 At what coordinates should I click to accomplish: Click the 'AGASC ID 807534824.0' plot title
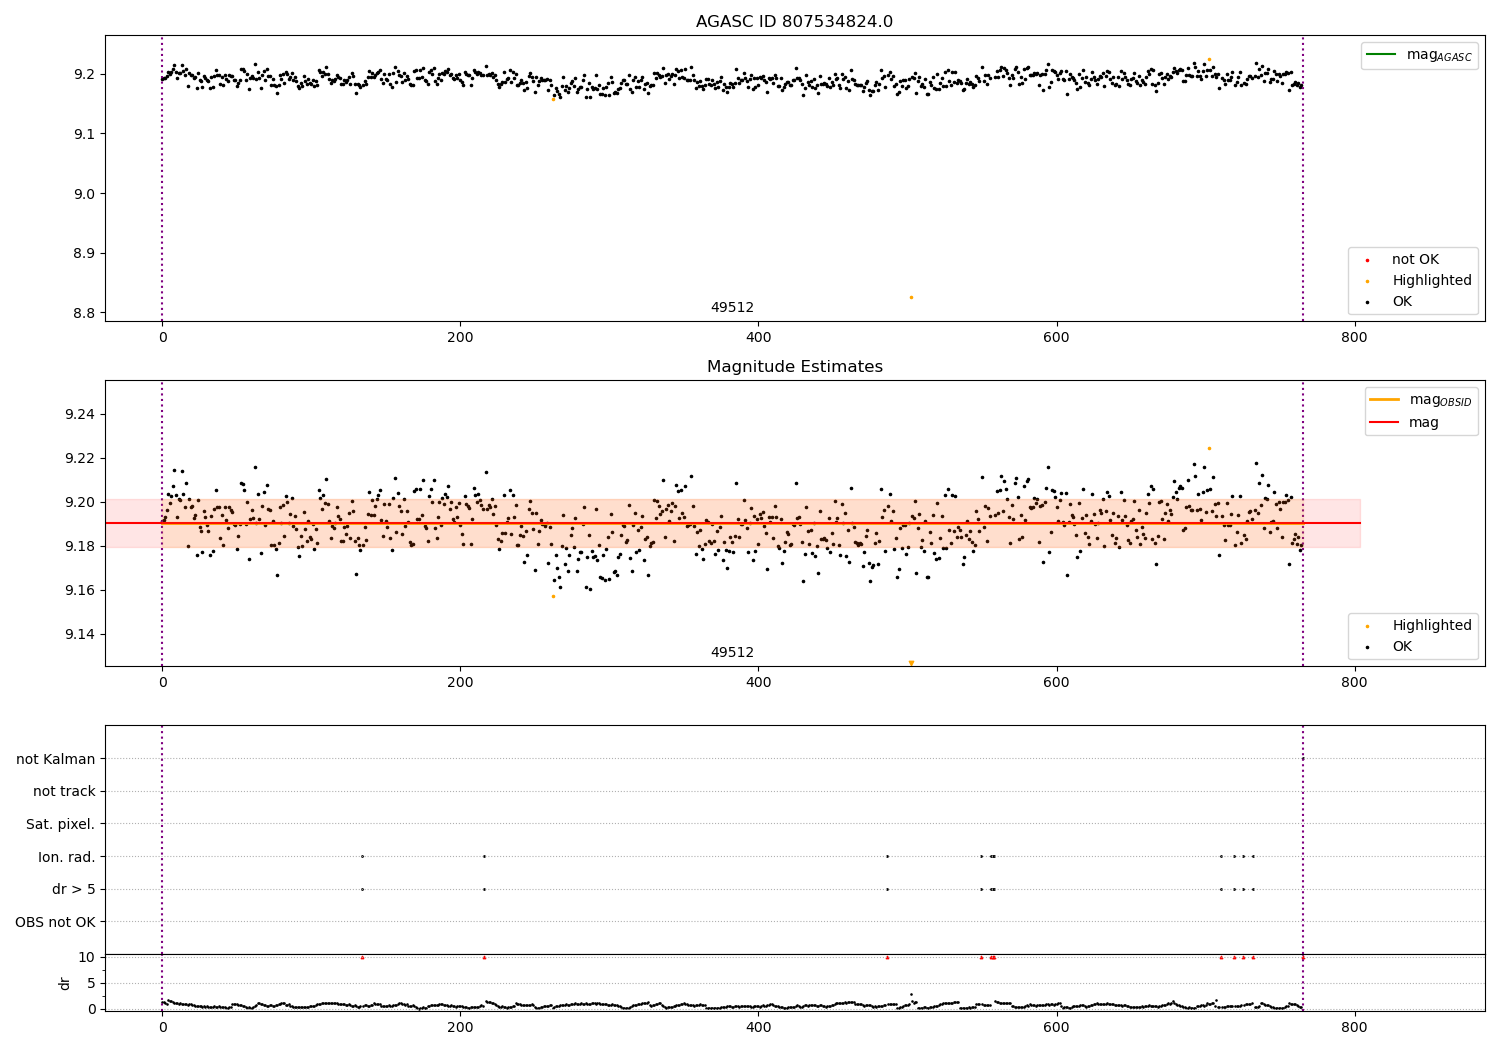tap(794, 22)
